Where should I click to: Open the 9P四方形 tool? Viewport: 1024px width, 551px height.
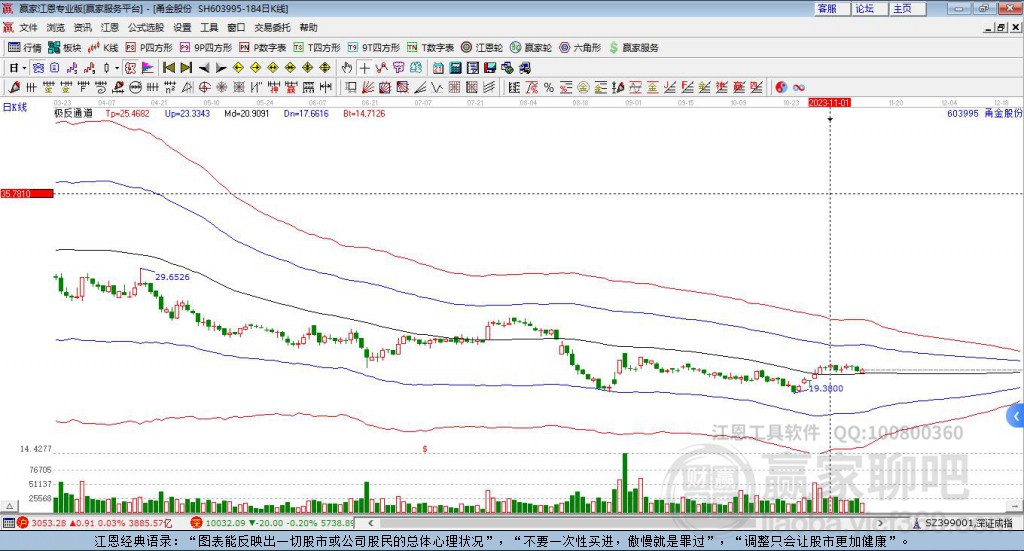(x=206, y=48)
